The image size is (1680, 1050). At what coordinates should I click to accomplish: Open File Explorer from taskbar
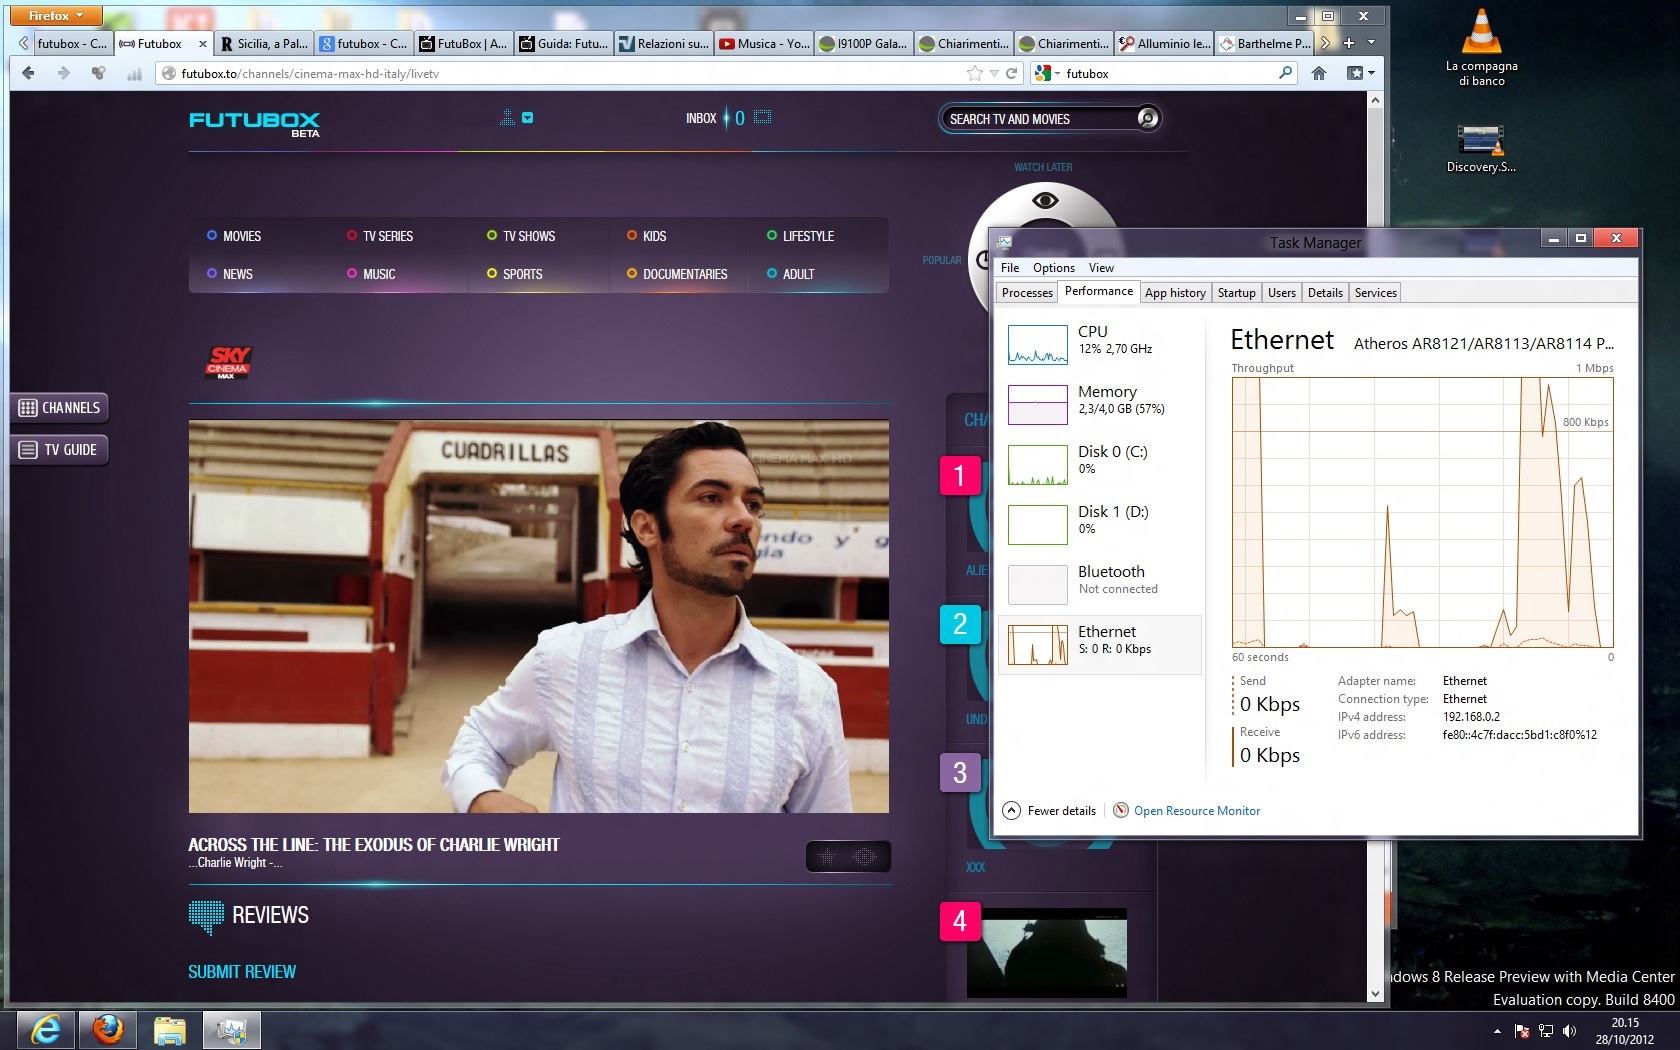point(170,1029)
